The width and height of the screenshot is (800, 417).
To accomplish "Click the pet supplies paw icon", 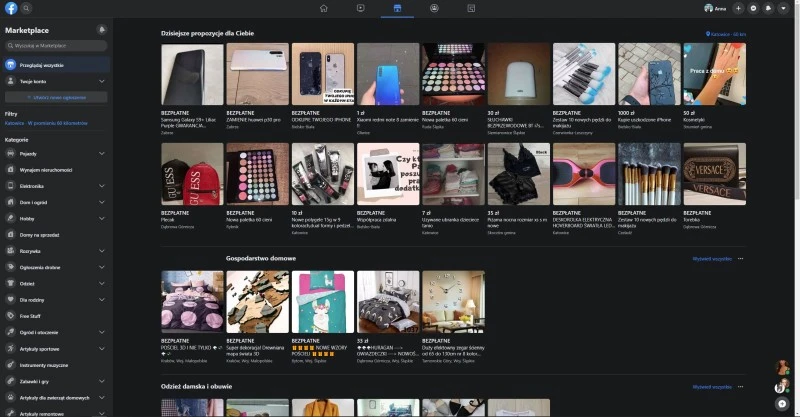I will (x=10, y=397).
